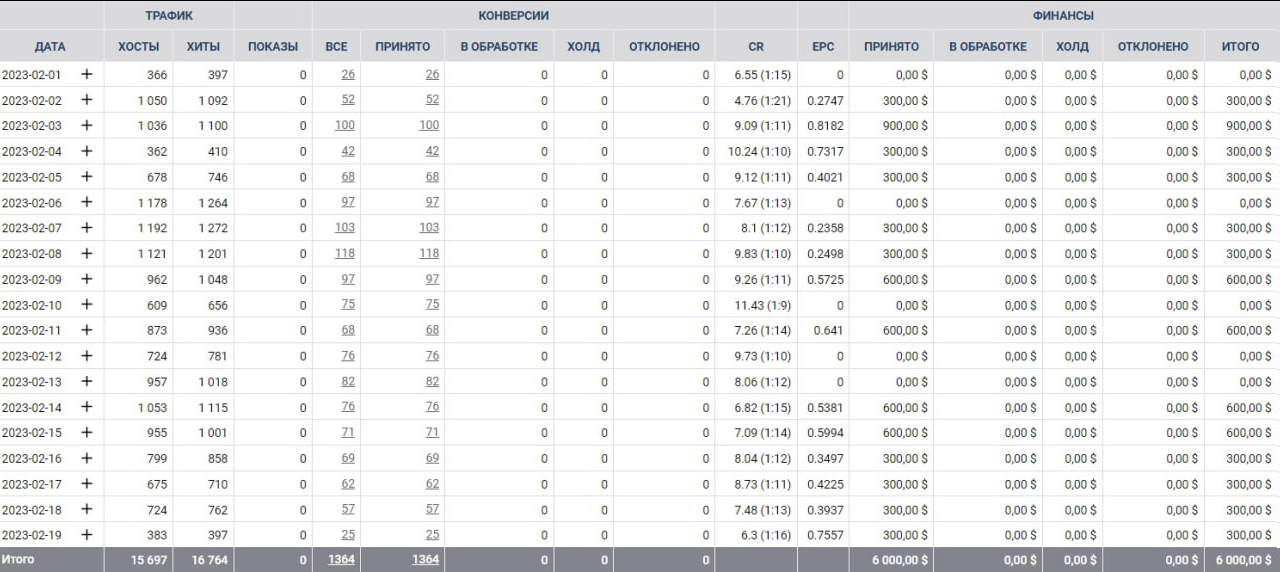Image resolution: width=1280 pixels, height=572 pixels.
Task: Sort by ХИТЫ column header
Action: tap(203, 46)
